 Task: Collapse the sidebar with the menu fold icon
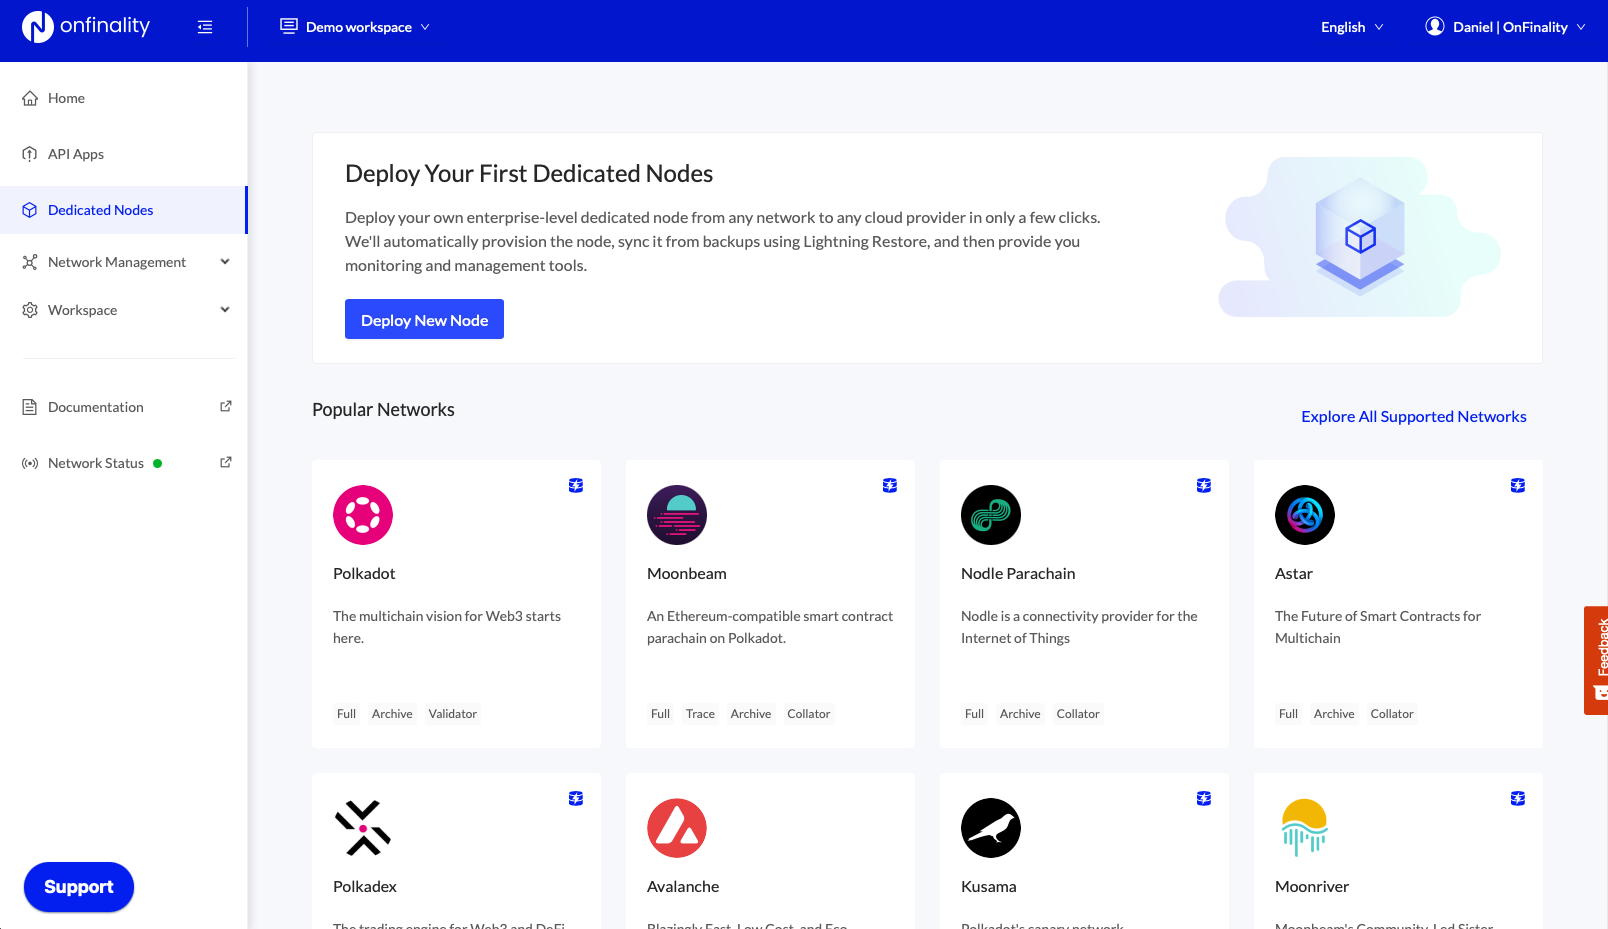(205, 27)
